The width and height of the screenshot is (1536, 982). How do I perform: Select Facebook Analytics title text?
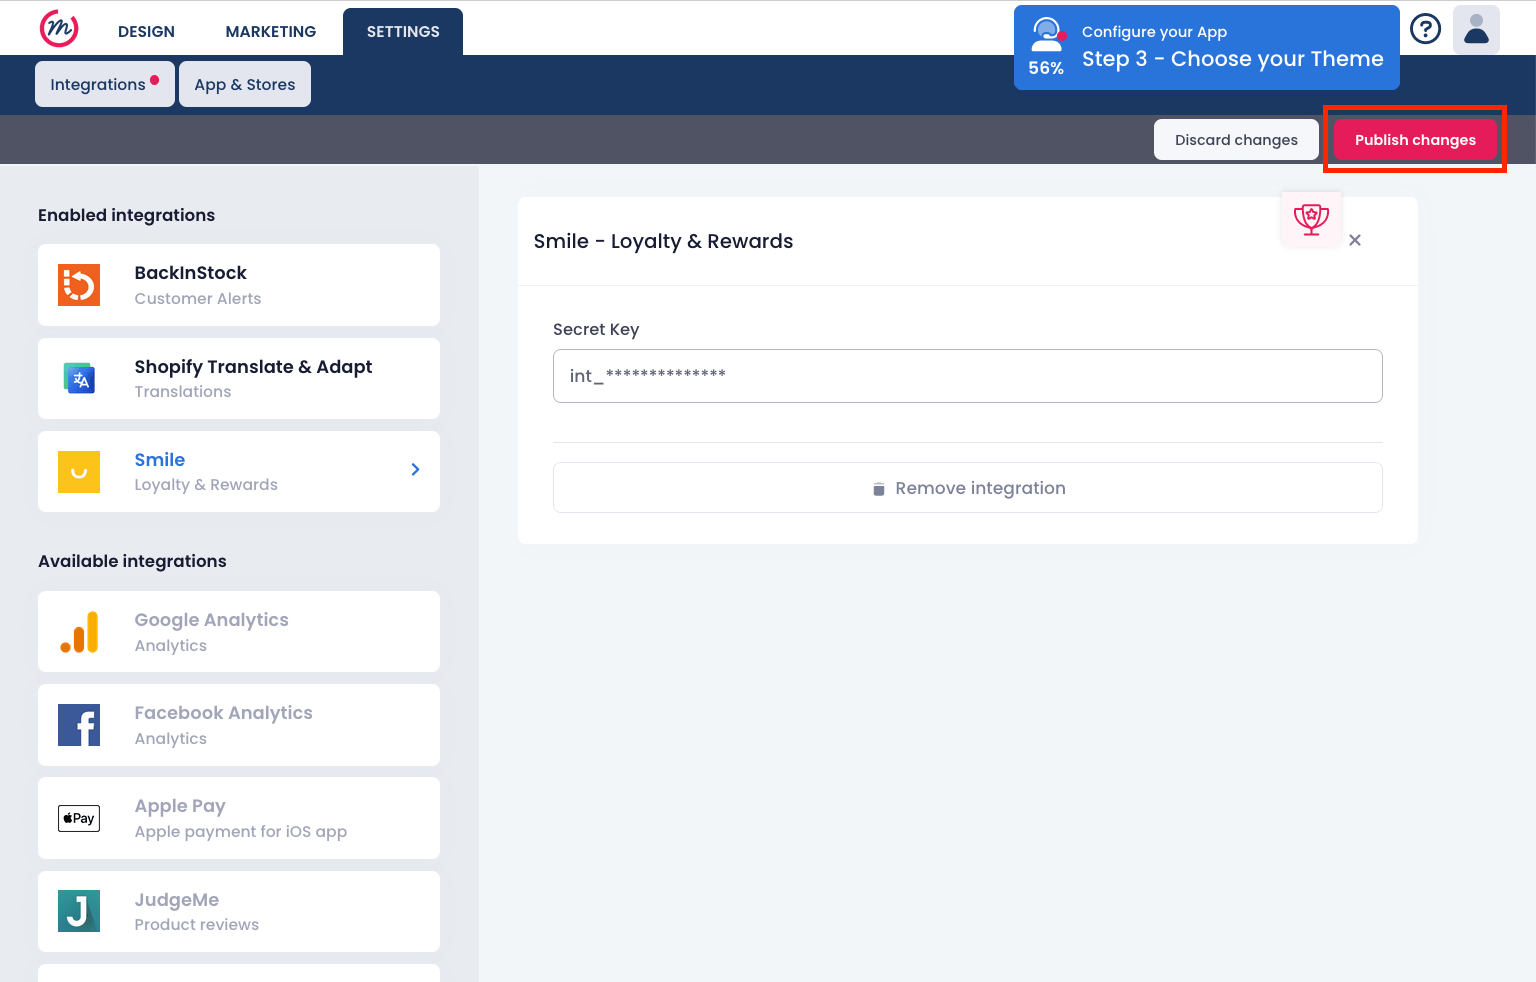223,713
